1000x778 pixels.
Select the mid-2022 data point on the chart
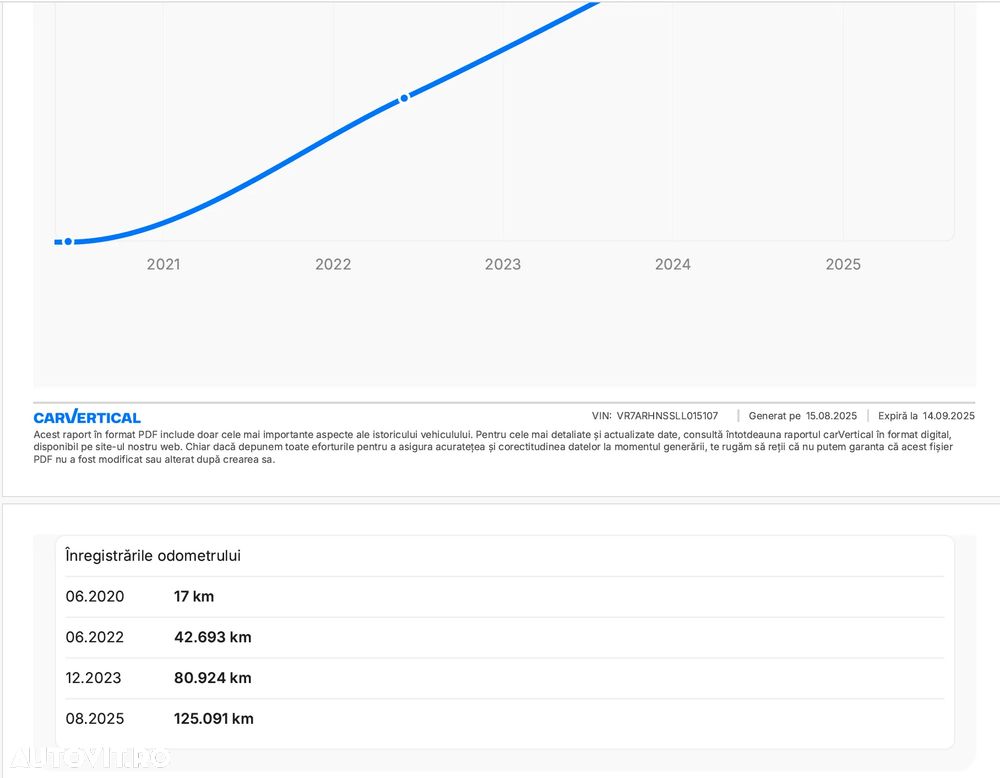(404, 98)
